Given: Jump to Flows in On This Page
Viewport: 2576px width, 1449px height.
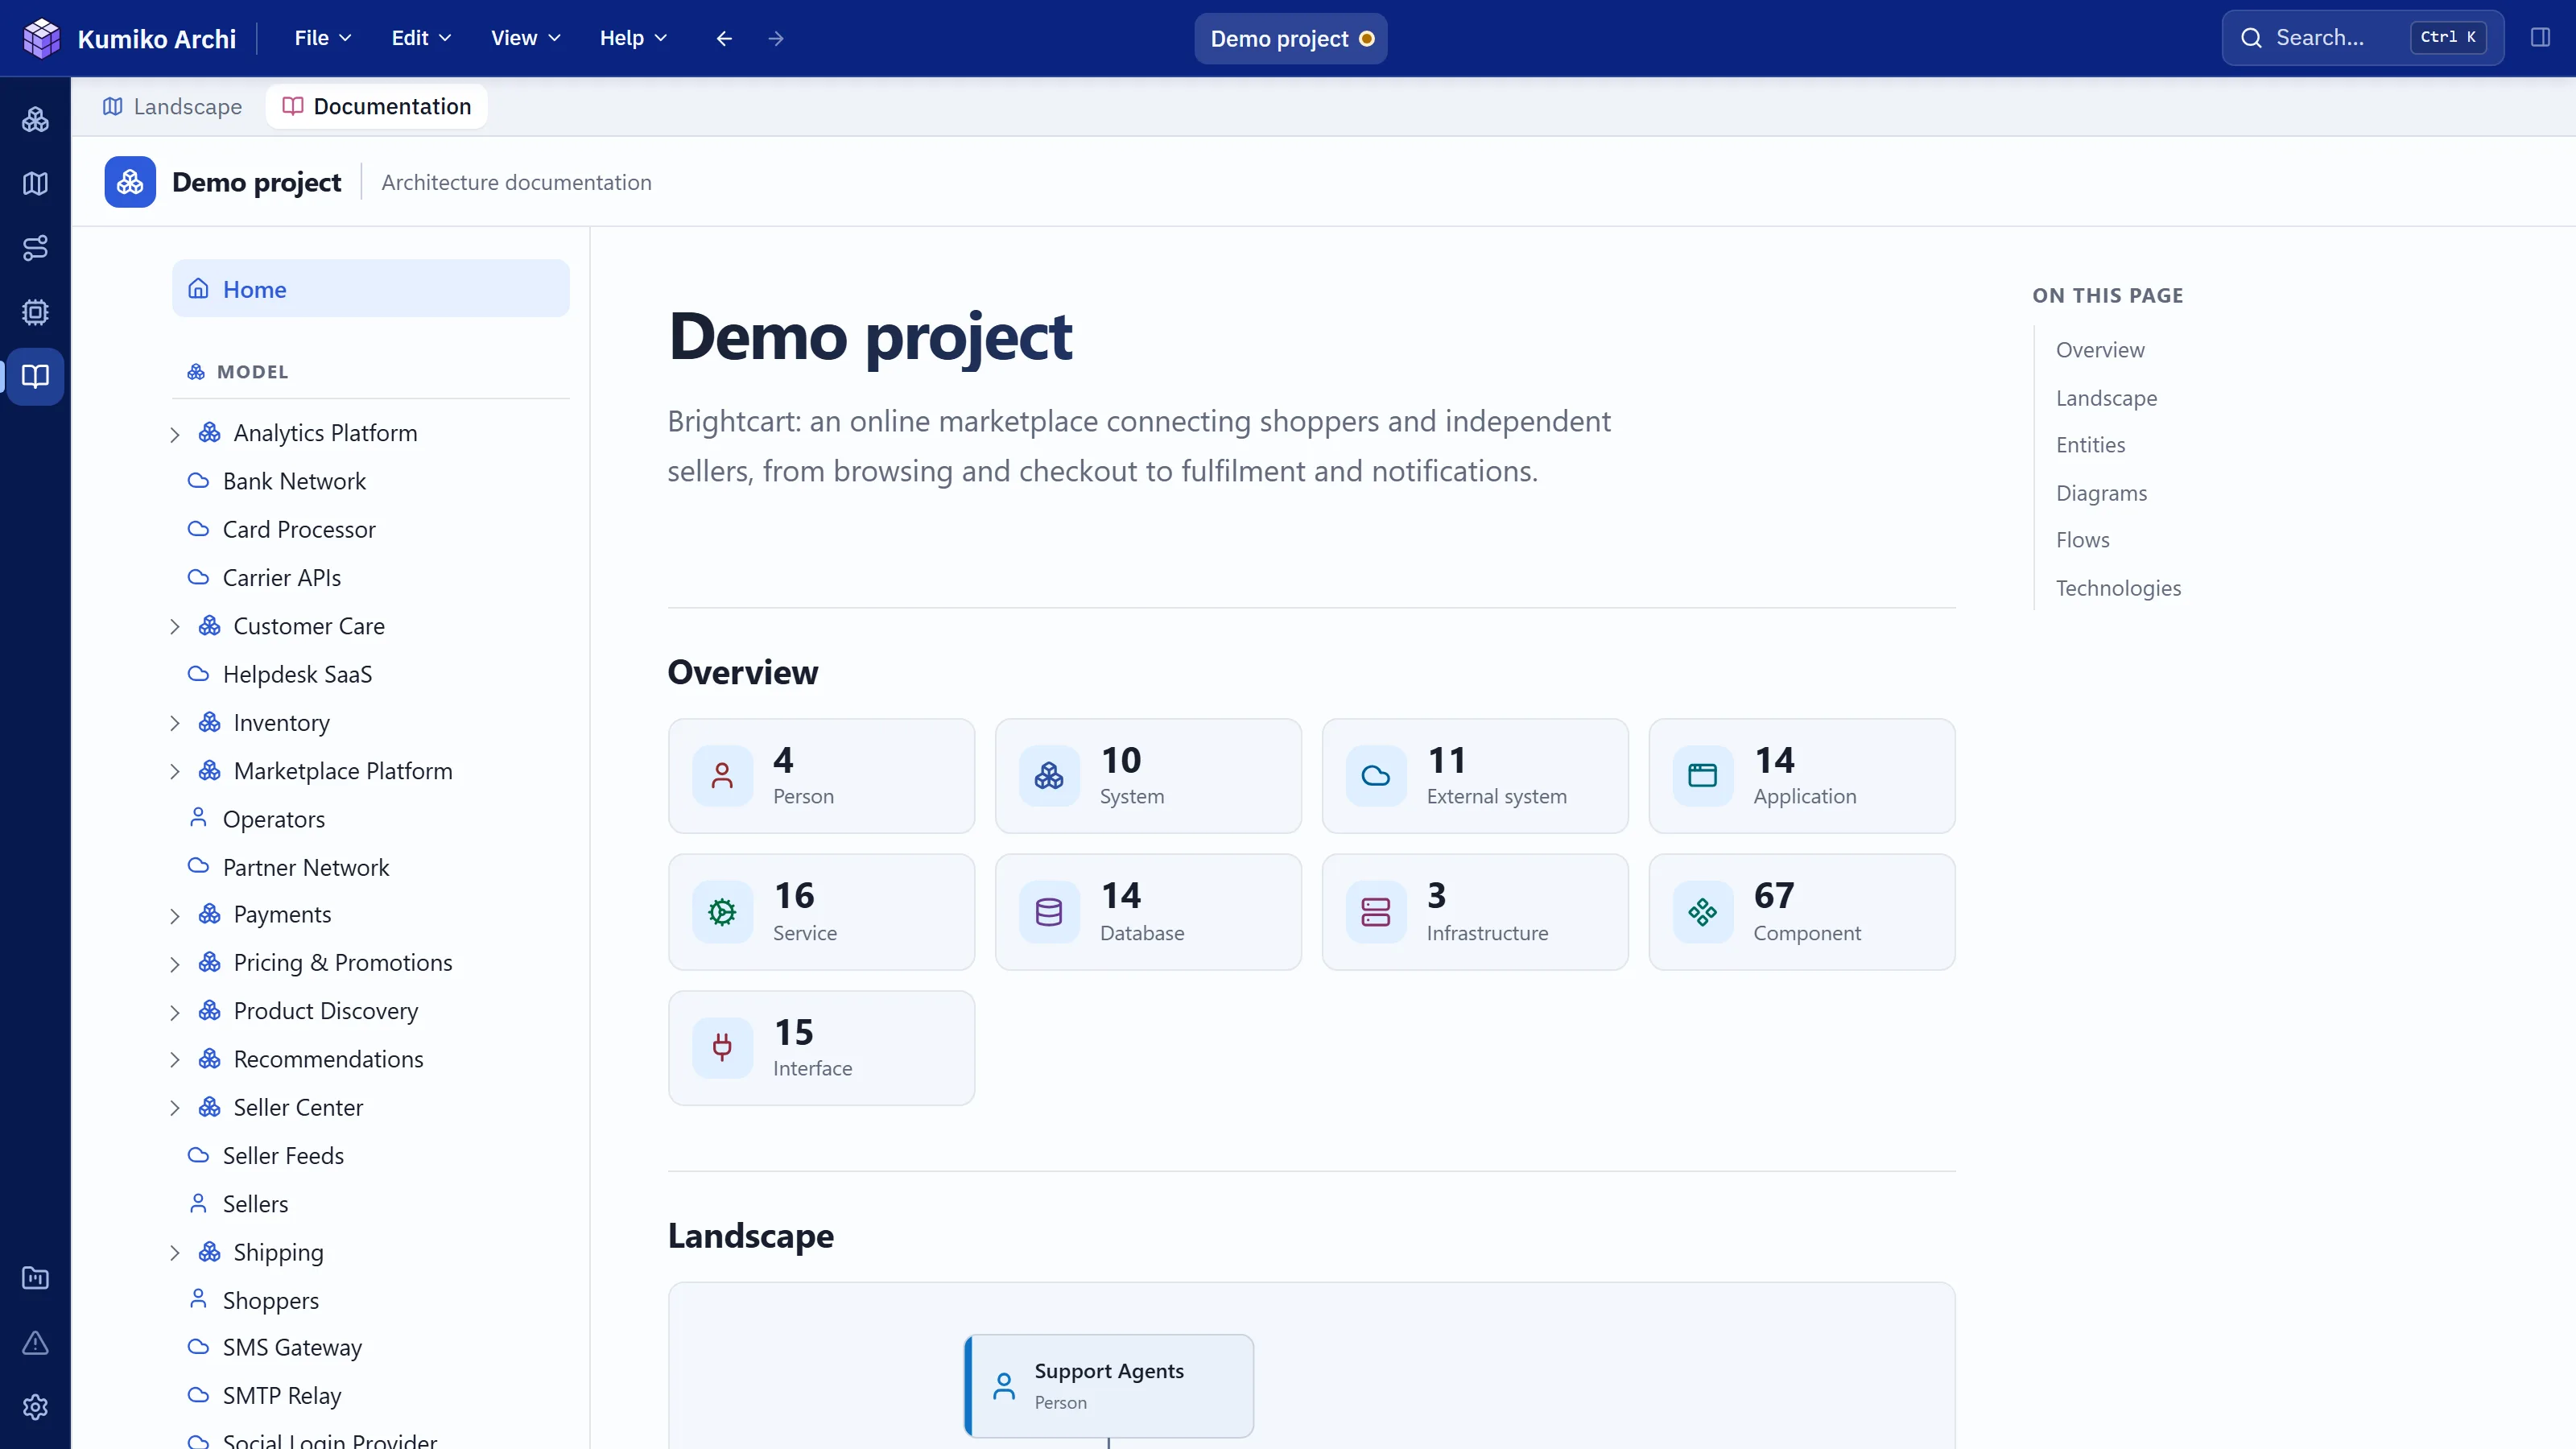Looking at the screenshot, I should (2082, 540).
